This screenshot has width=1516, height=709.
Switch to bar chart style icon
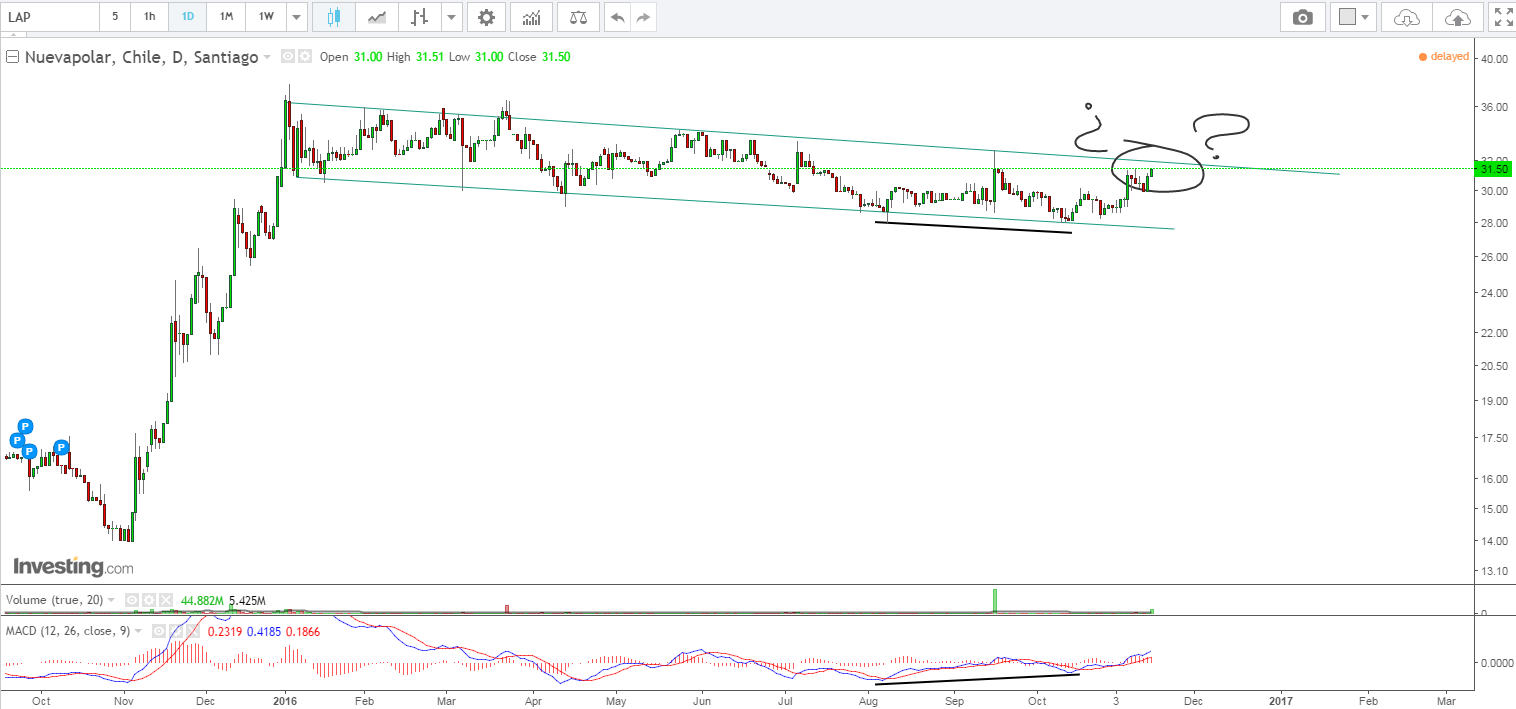tap(420, 17)
